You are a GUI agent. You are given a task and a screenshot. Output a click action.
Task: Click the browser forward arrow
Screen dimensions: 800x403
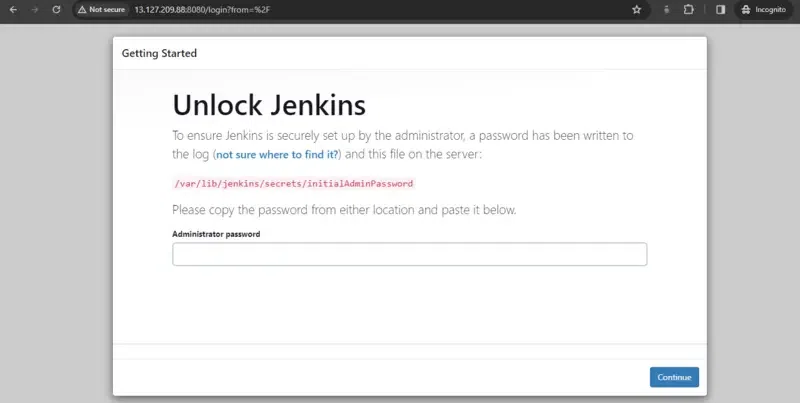33,9
